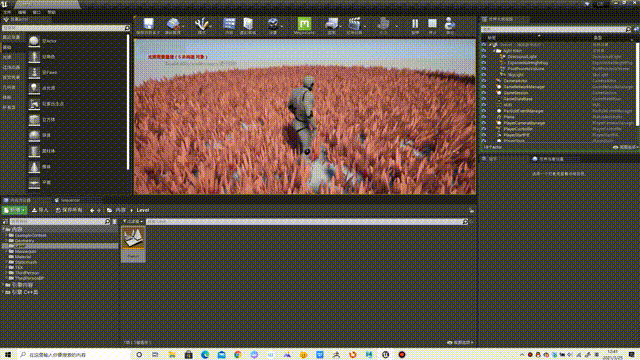This screenshot has width=640, height=360.
Task: Click the Source Control toolbar icon
Action: [x=173, y=24]
